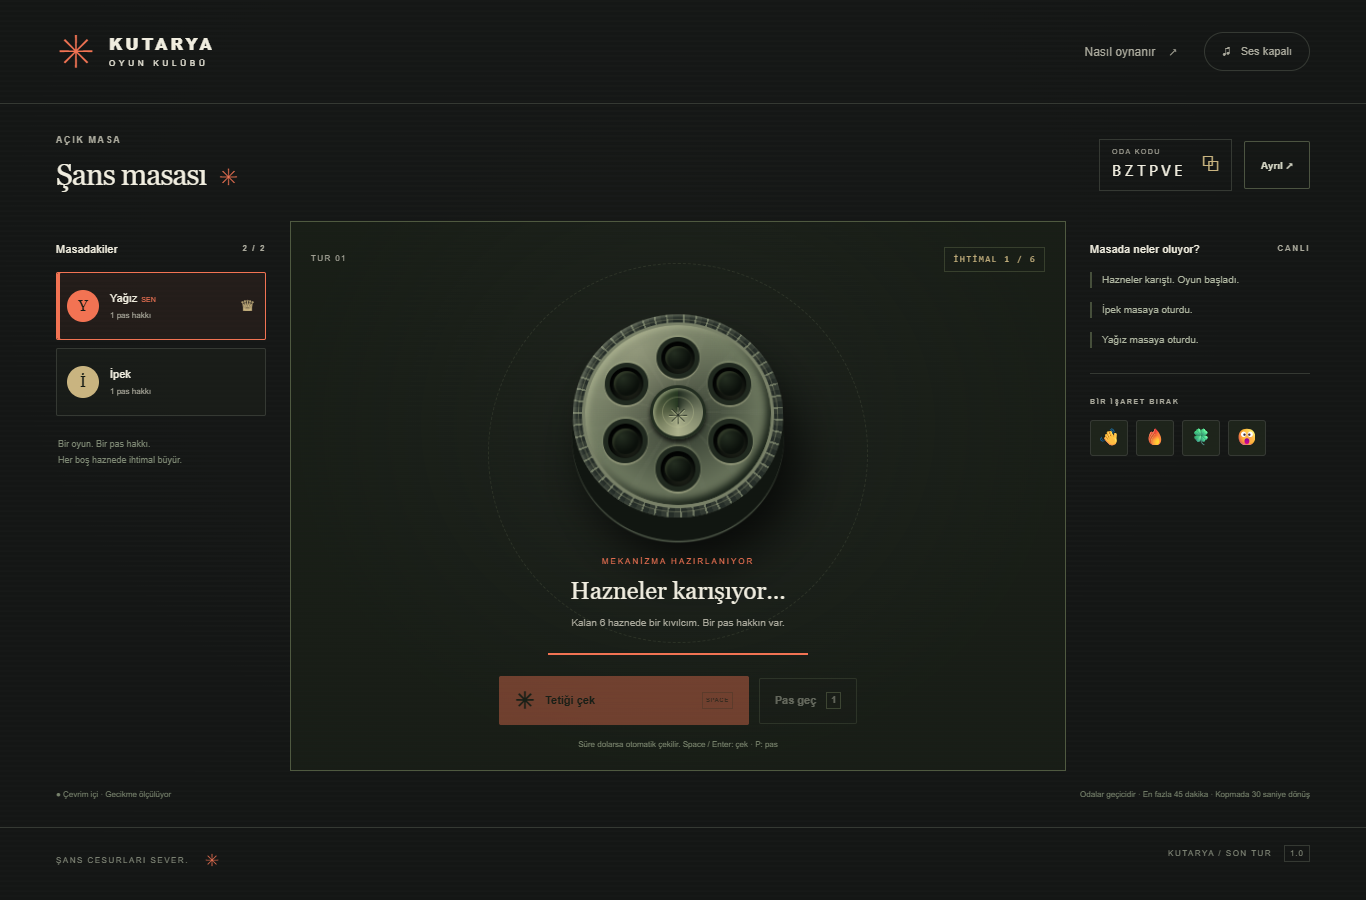The width and height of the screenshot is (1366, 900).
Task: Toggle the Ses kapalı sound button
Action: point(1257,51)
